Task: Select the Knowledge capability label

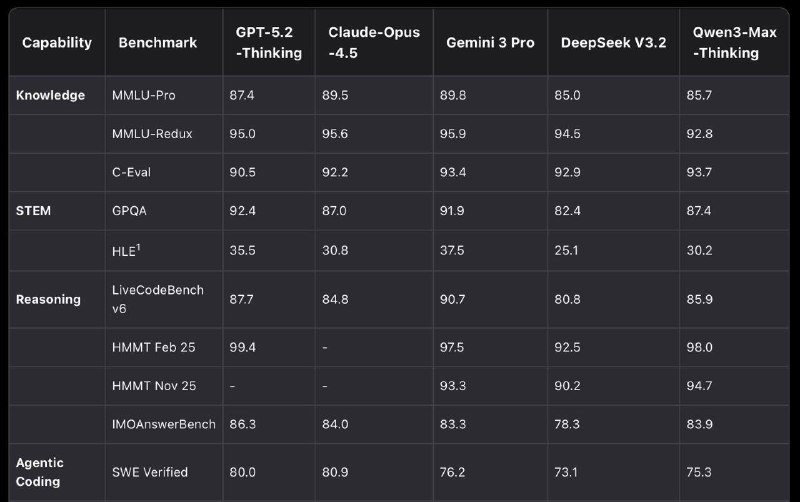Action: coord(51,95)
